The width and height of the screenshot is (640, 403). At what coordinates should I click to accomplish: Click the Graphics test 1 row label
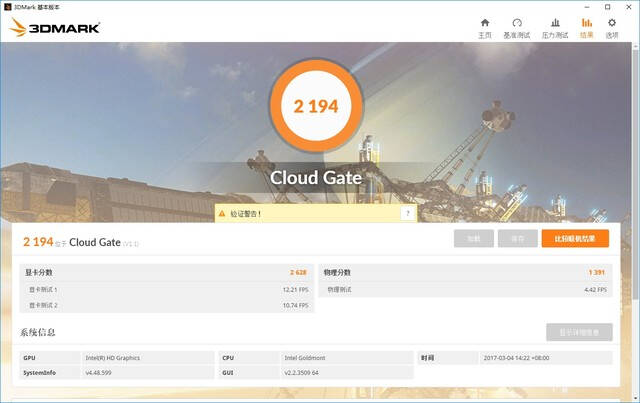(43, 289)
